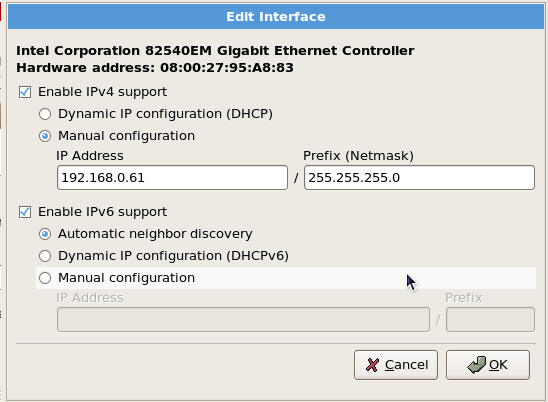Toggle the Enable IPv4 support checkbox

click(25, 92)
